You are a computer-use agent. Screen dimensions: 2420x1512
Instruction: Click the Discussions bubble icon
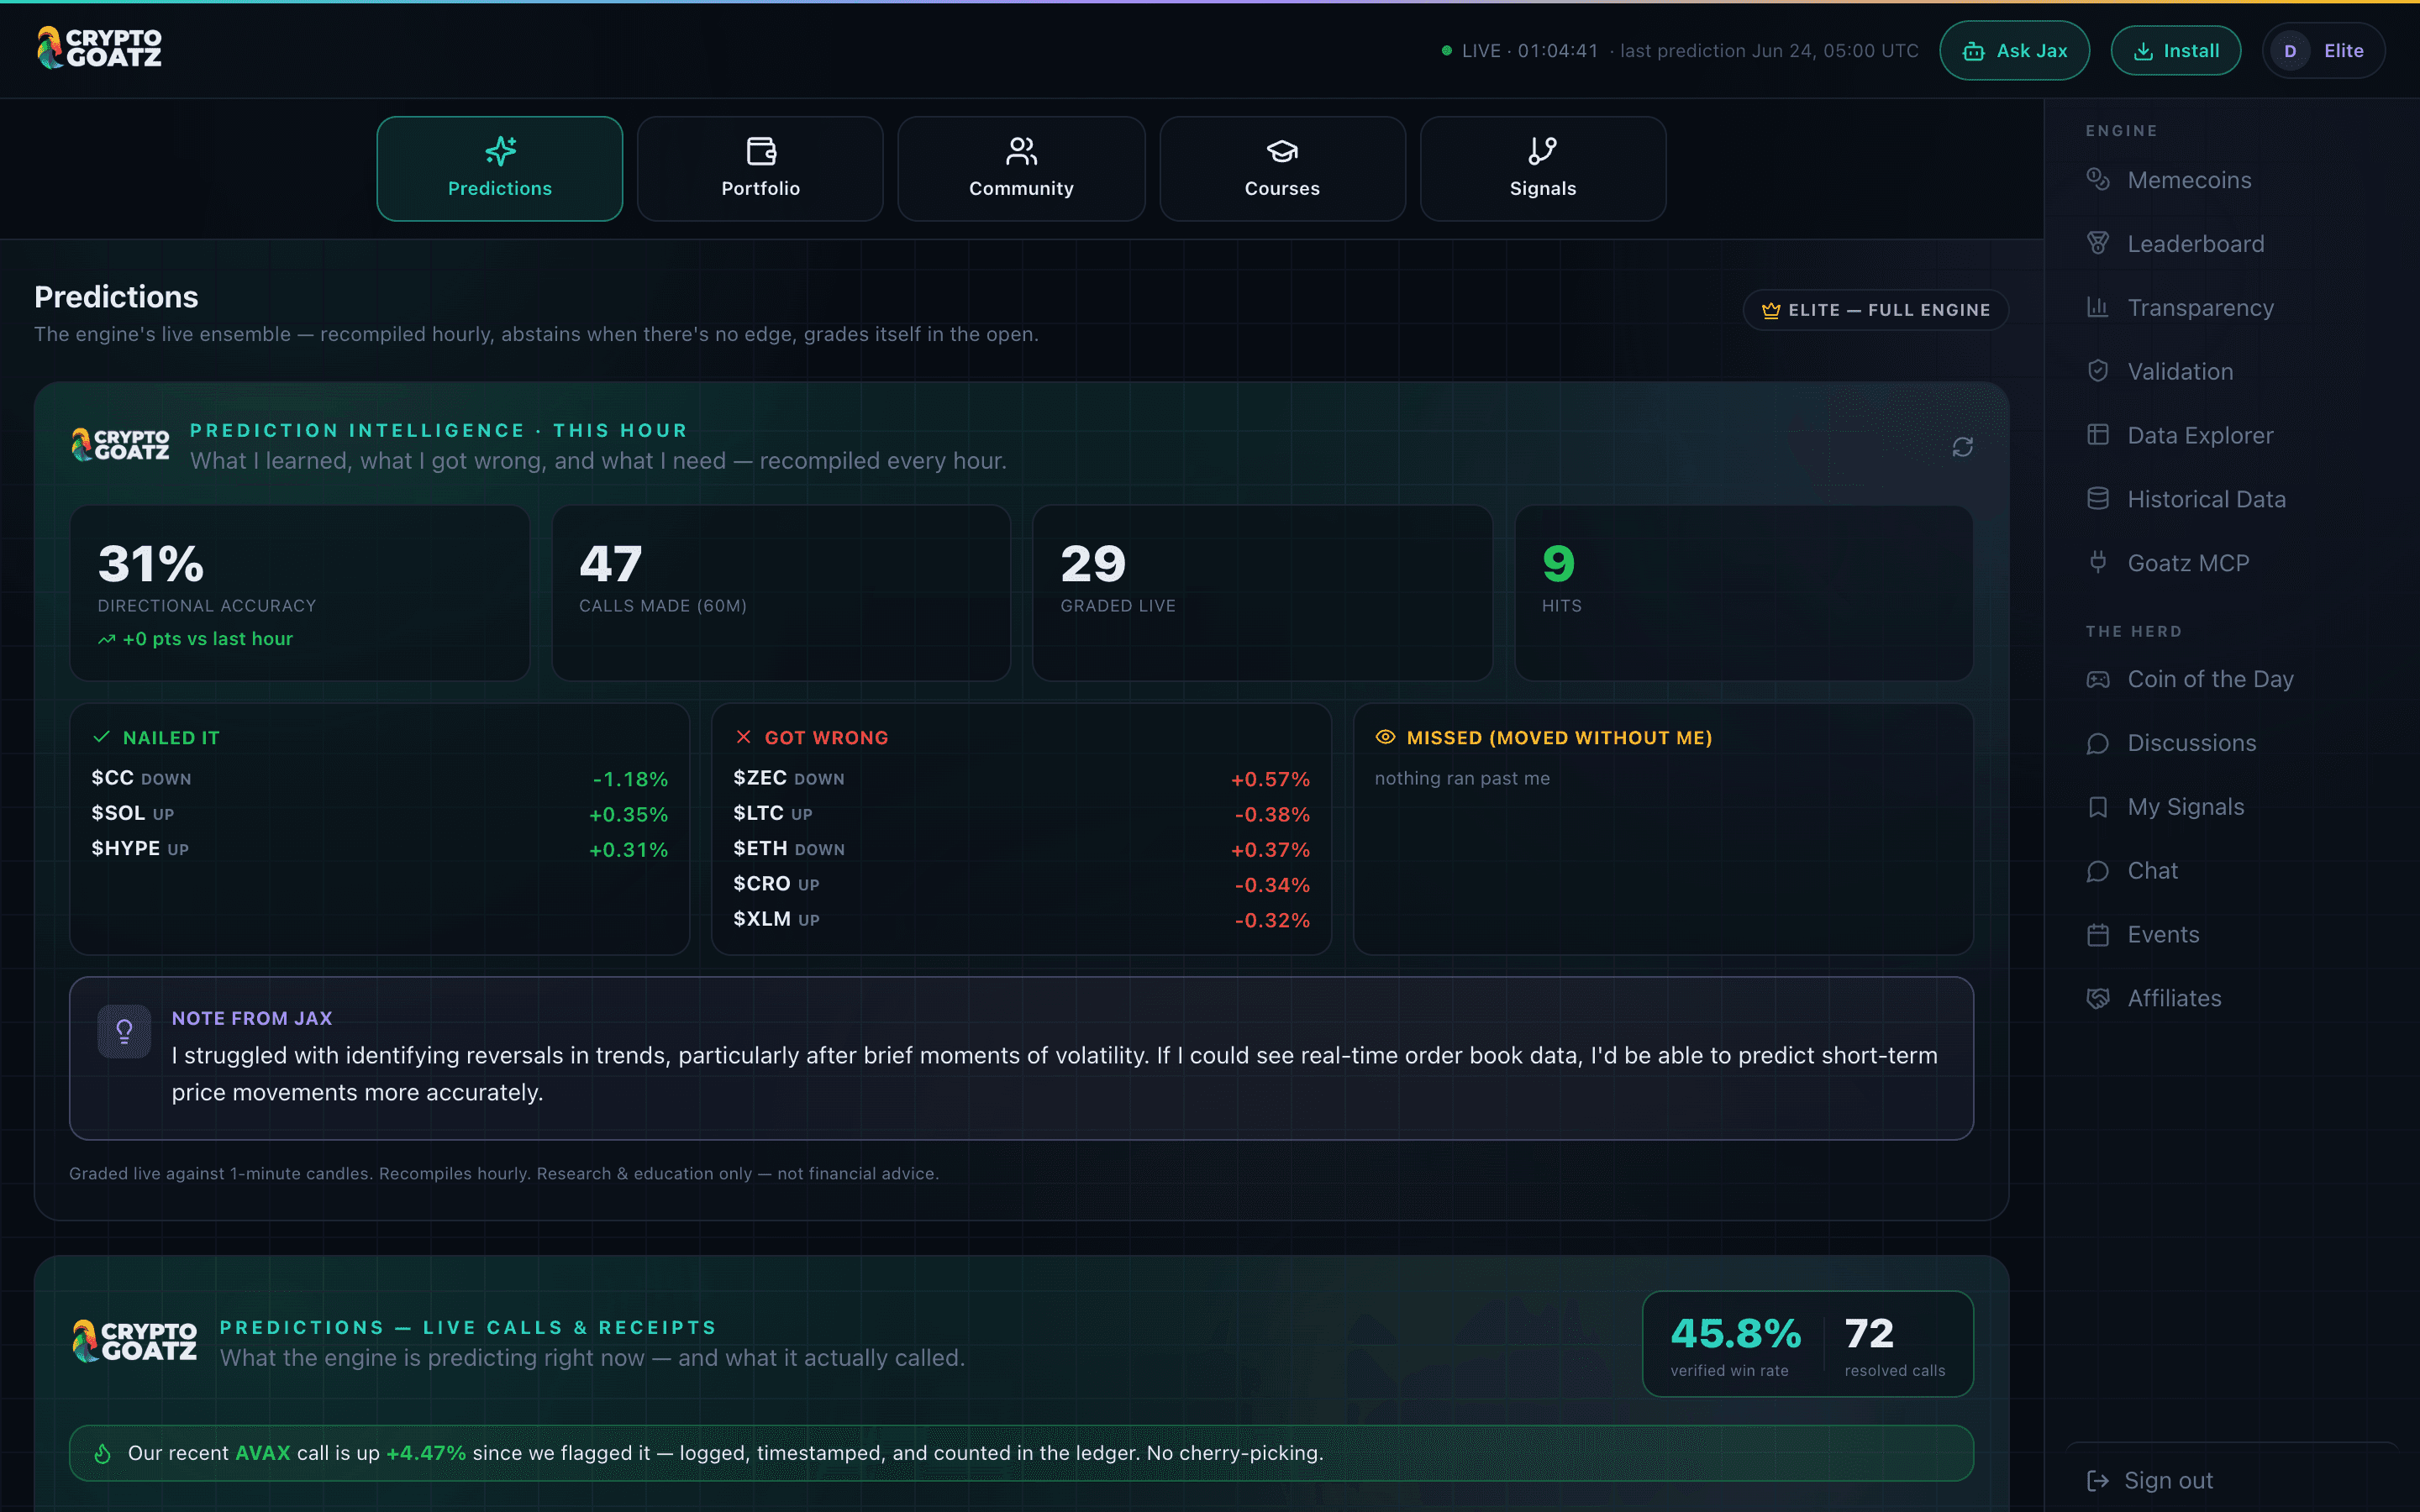tap(2098, 743)
